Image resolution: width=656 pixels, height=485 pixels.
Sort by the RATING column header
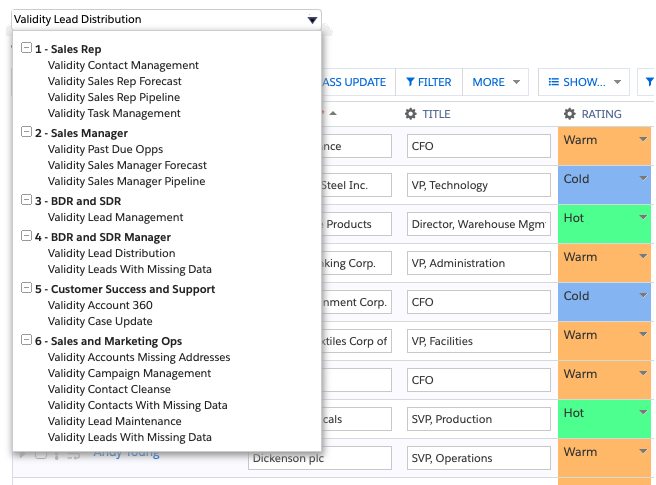(x=601, y=114)
